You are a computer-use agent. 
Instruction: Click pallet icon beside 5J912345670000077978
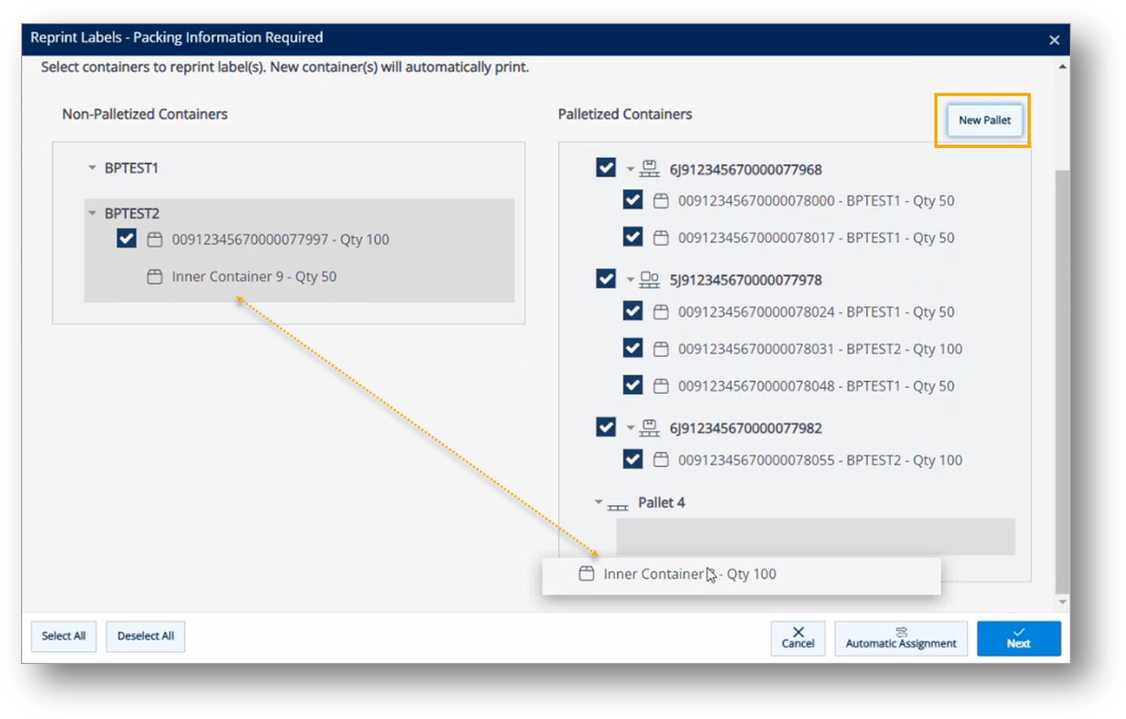click(x=650, y=280)
